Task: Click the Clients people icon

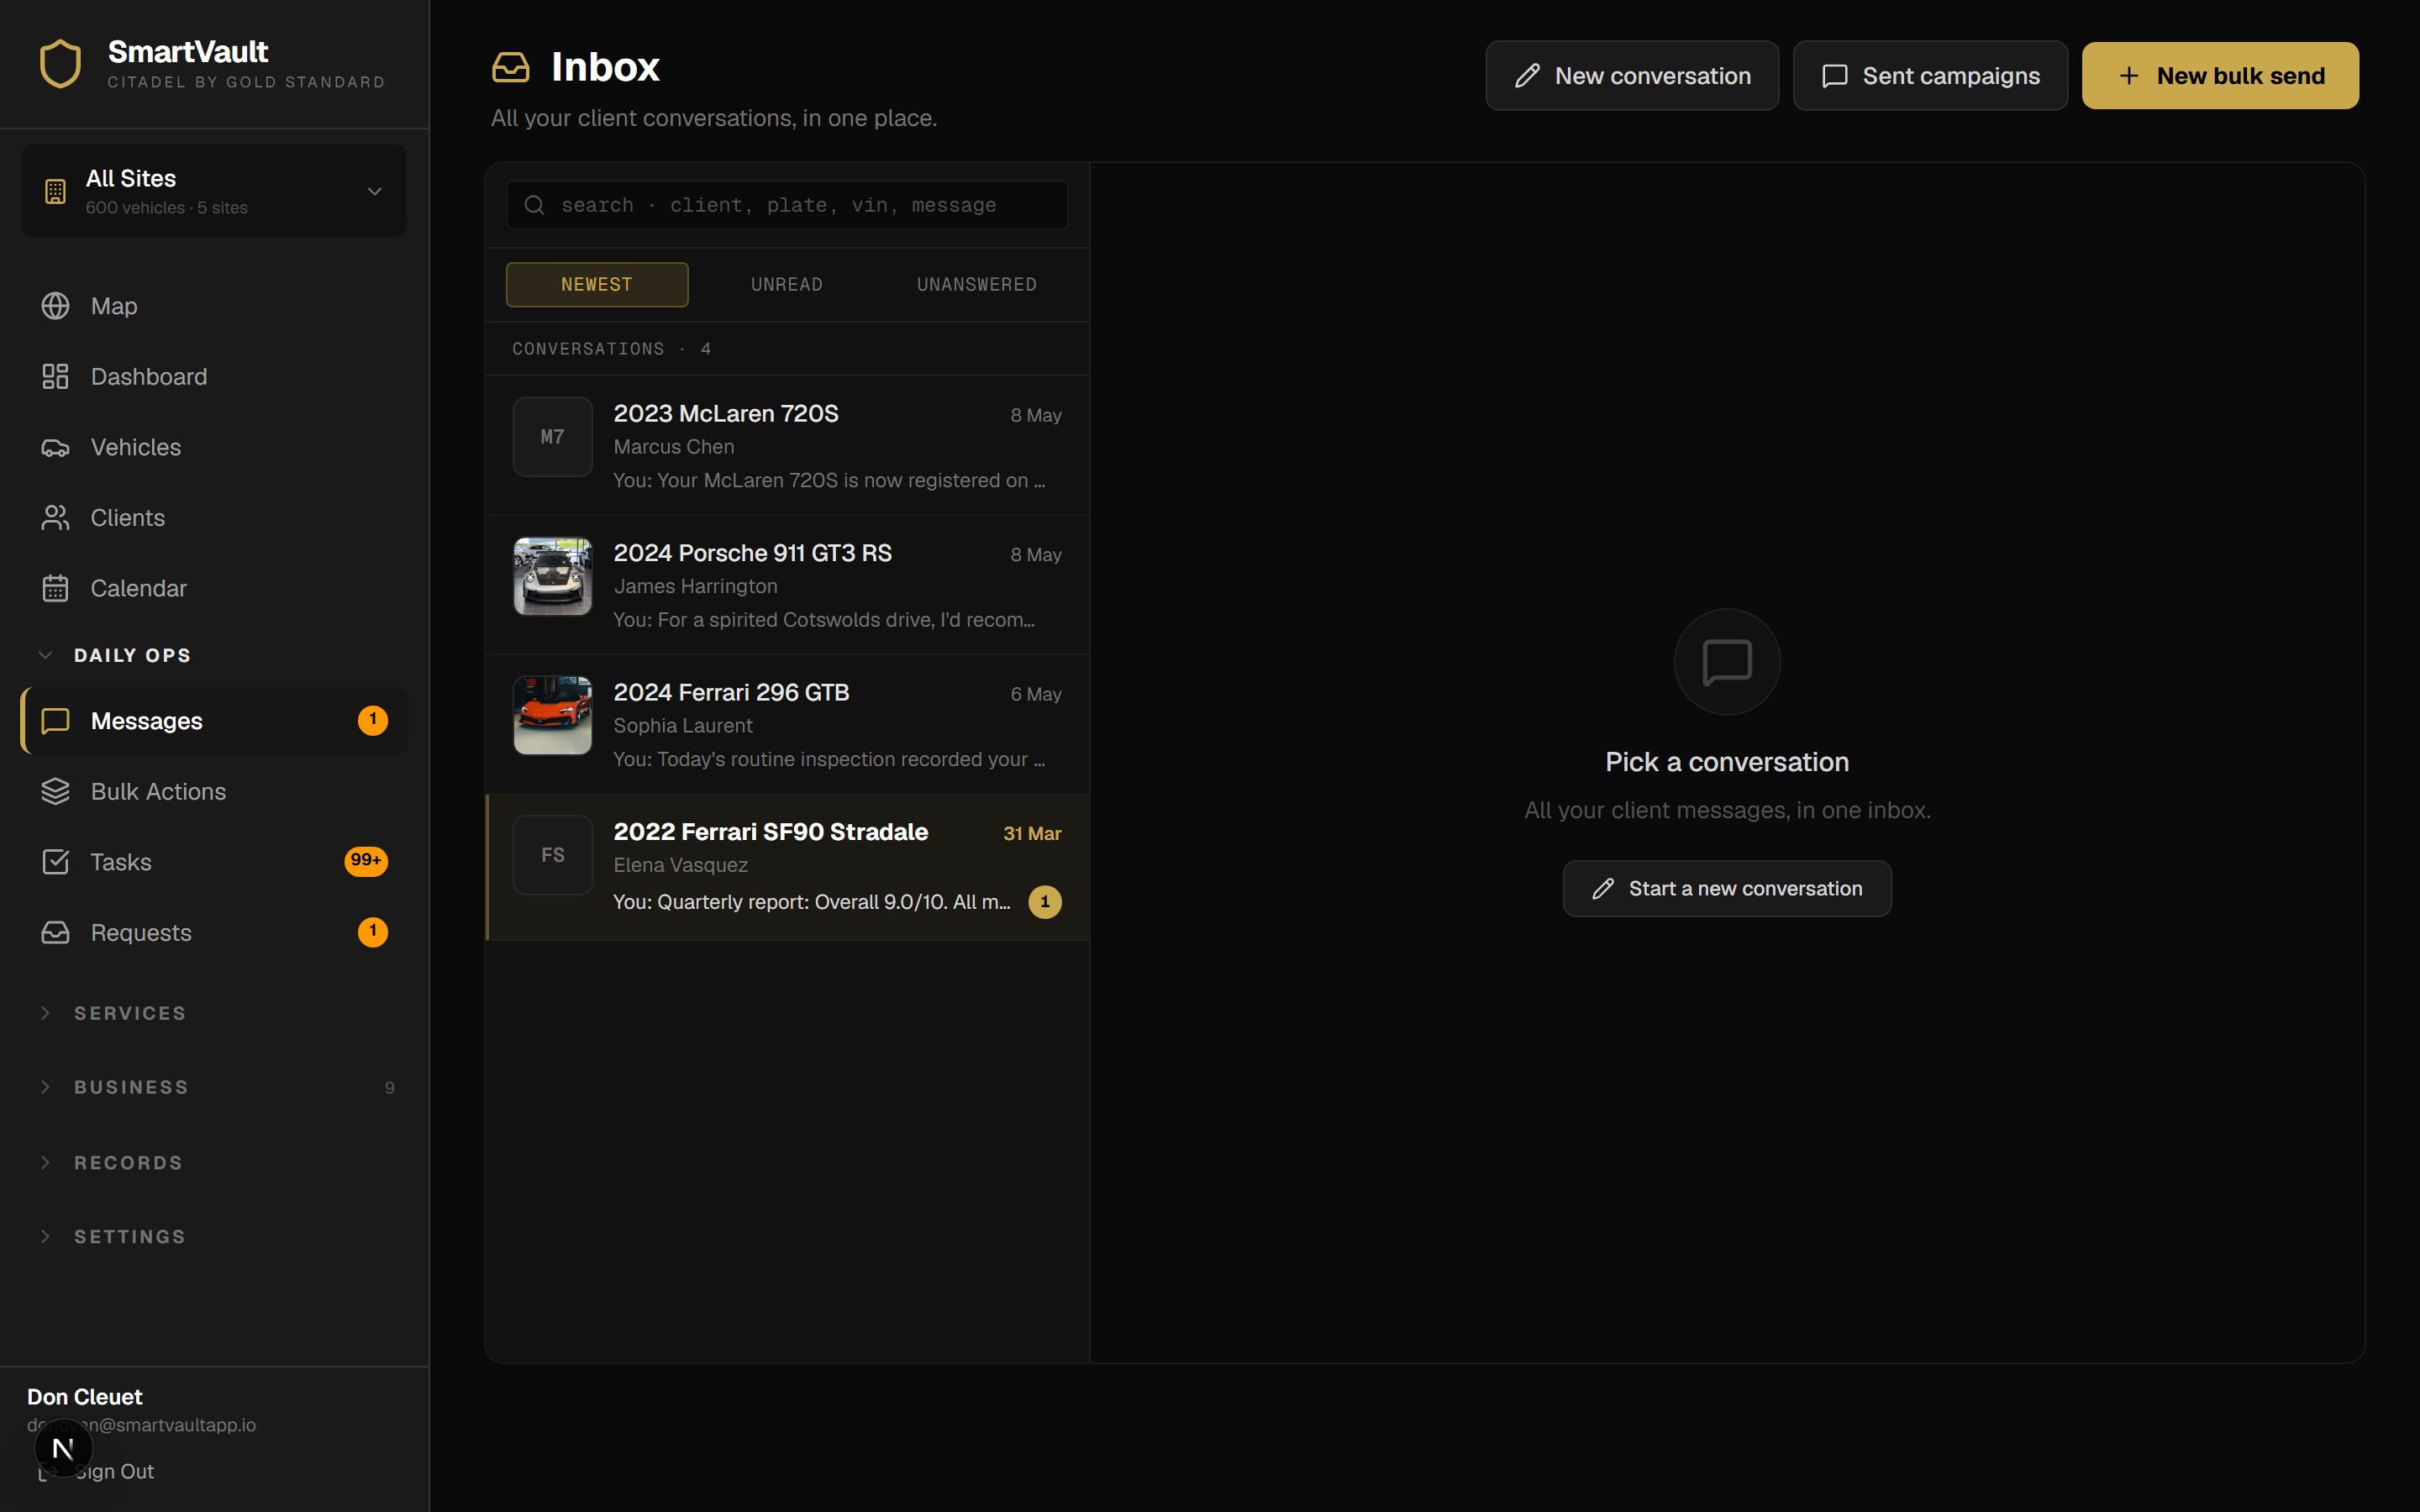Action: (55, 518)
